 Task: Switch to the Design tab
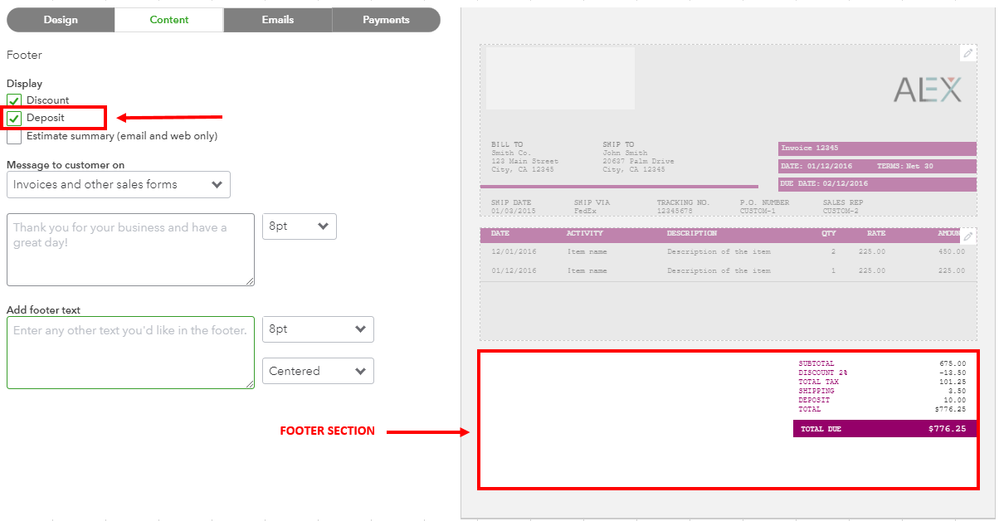pos(61,20)
